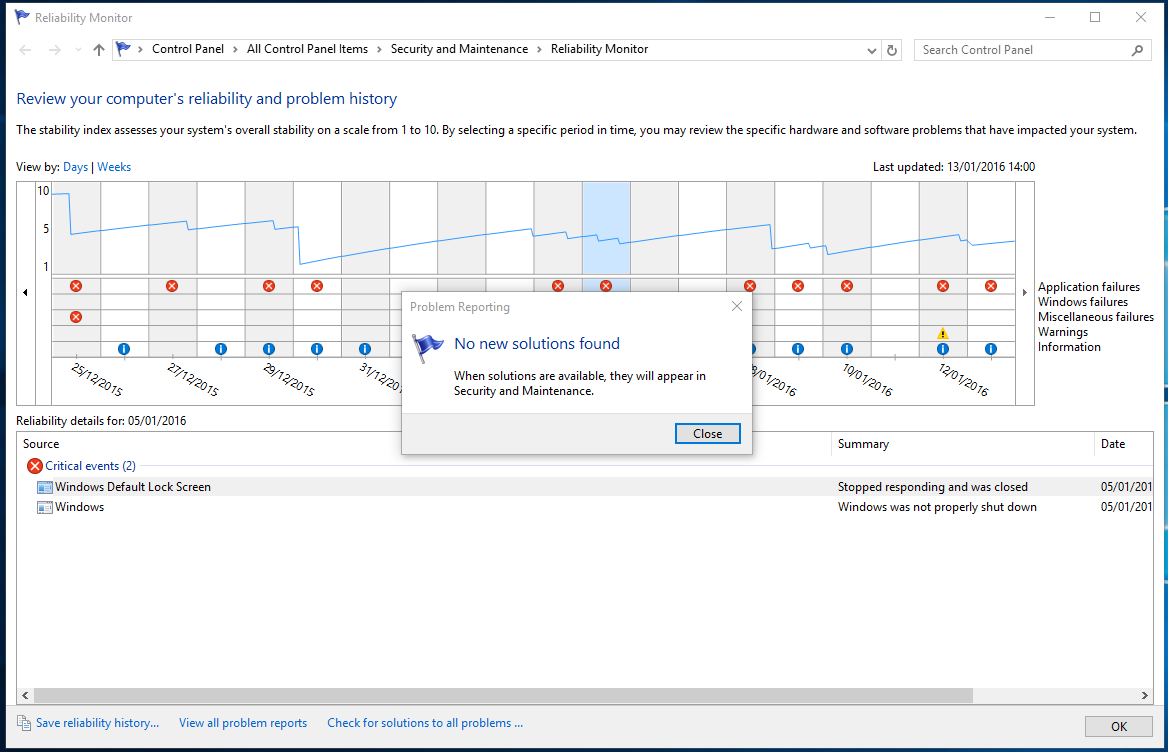The image size is (1168, 752).
Task: Sort list by Source column header
Action: tap(41, 444)
